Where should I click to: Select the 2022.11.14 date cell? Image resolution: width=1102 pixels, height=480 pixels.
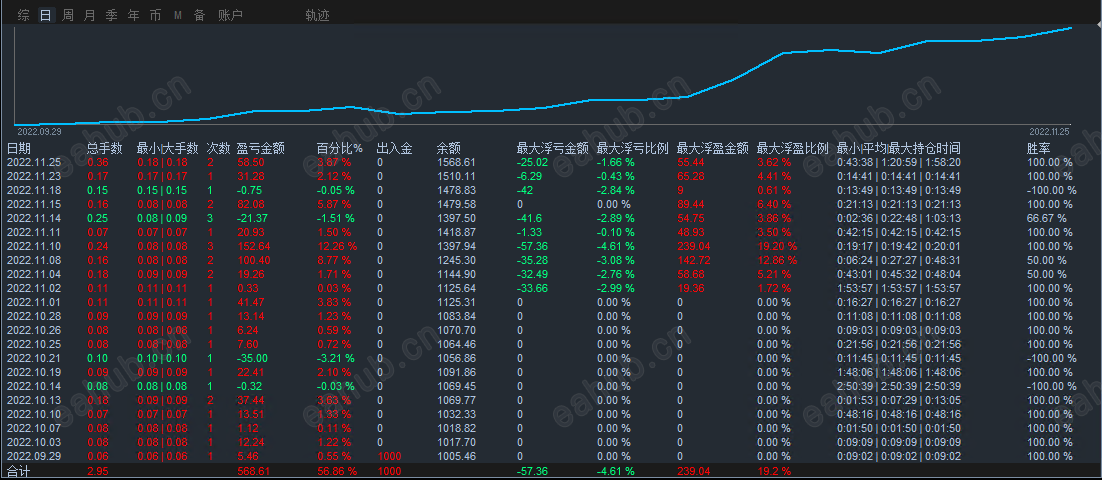tap(32, 219)
